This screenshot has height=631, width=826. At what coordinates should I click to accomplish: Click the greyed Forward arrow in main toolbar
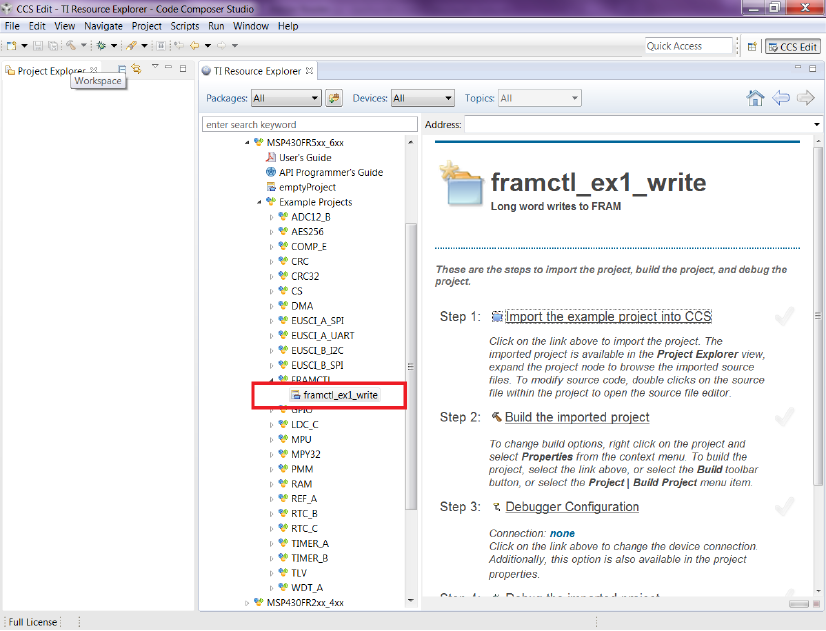click(221, 46)
